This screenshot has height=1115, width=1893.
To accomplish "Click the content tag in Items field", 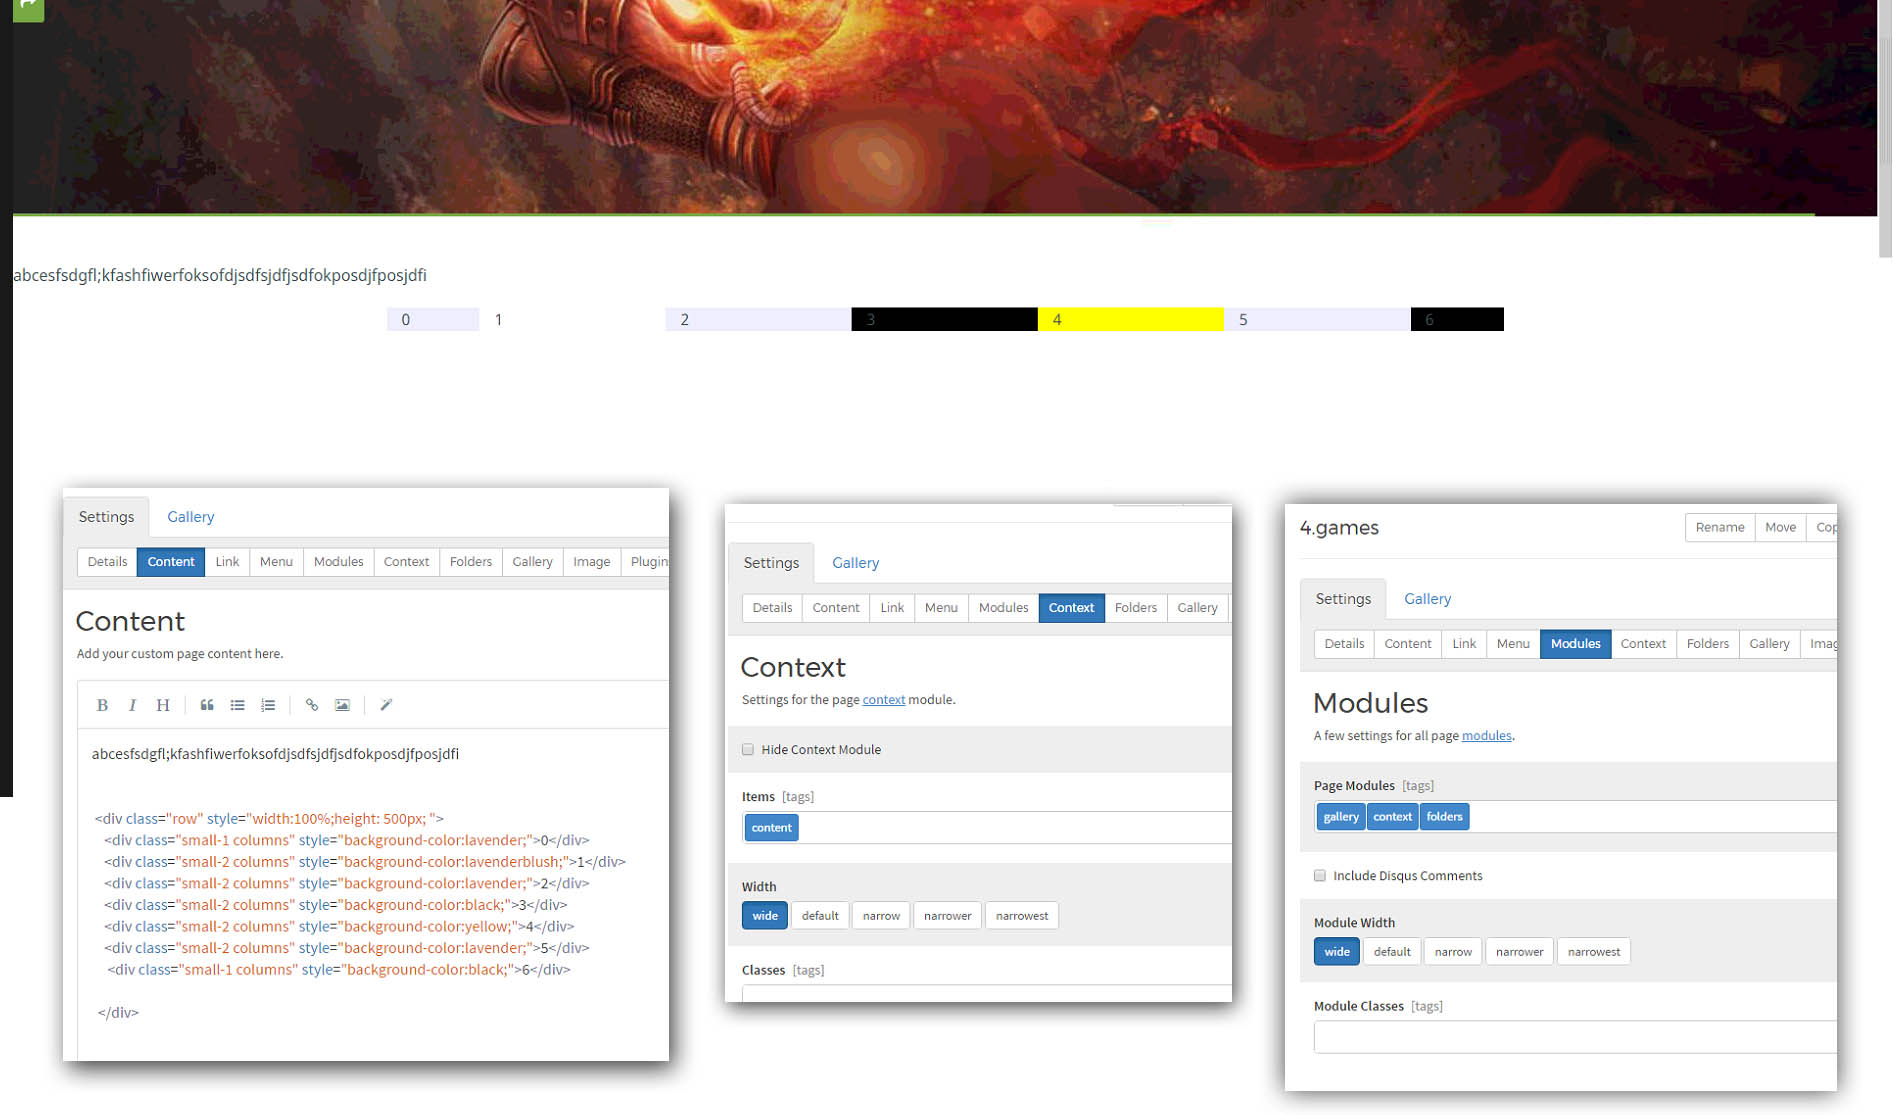I will pyautogui.click(x=771, y=828).
